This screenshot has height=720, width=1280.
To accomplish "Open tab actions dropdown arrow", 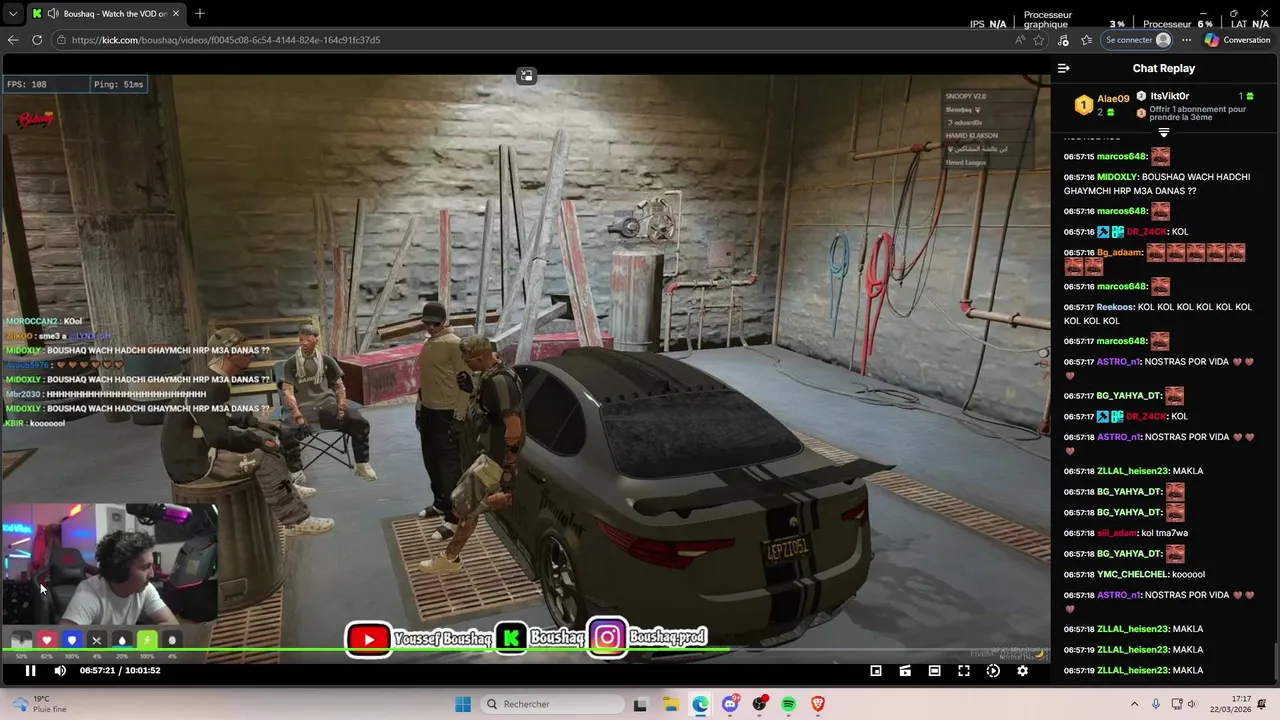I will pyautogui.click(x=13, y=14).
